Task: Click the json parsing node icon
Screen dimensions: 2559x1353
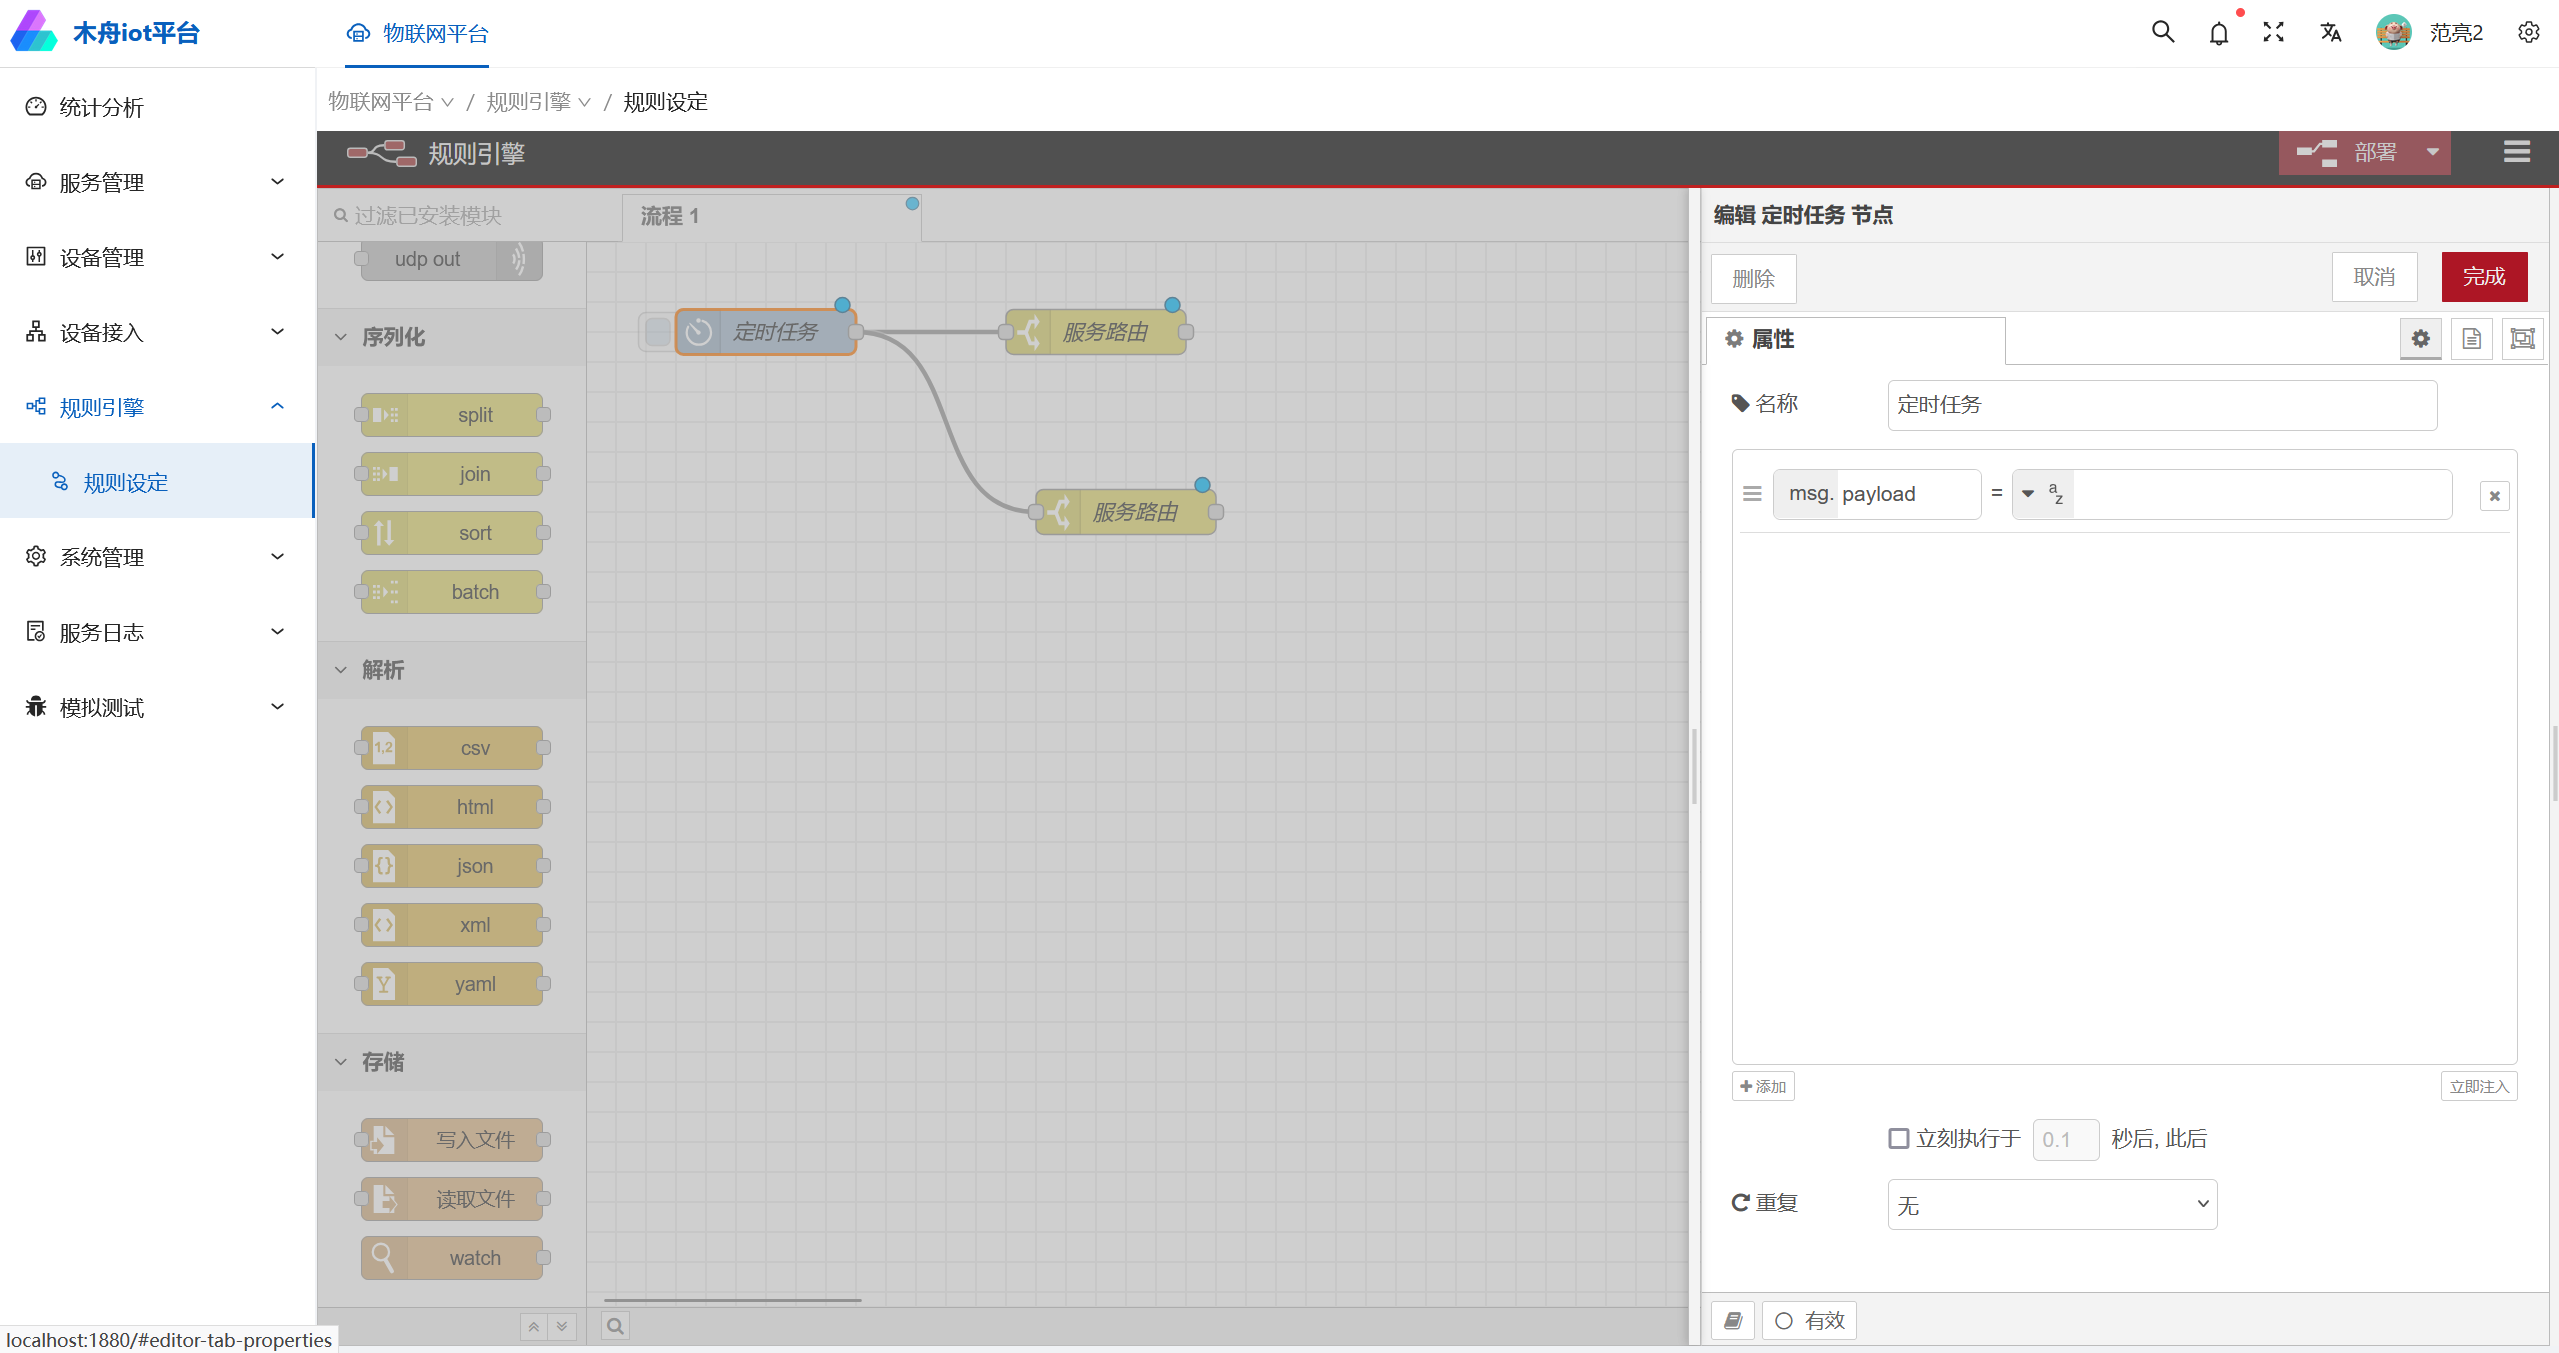Action: pyautogui.click(x=386, y=865)
